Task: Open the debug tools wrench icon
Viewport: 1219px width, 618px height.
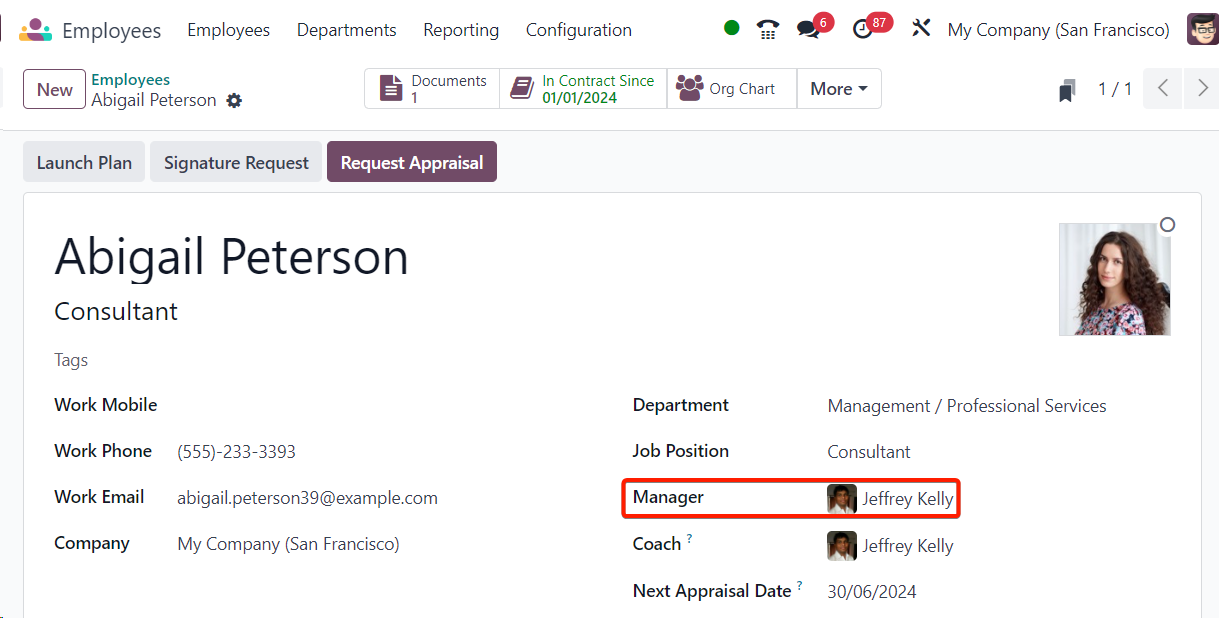Action: [921, 28]
